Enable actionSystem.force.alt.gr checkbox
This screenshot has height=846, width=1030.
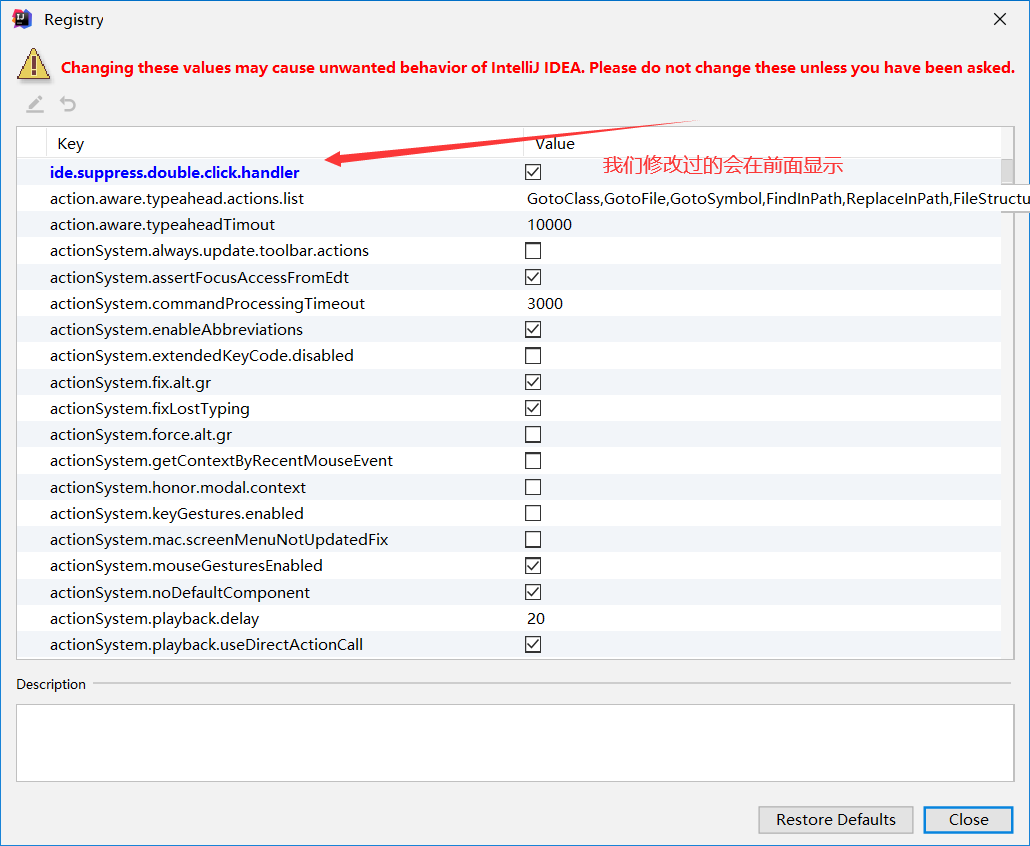point(533,435)
